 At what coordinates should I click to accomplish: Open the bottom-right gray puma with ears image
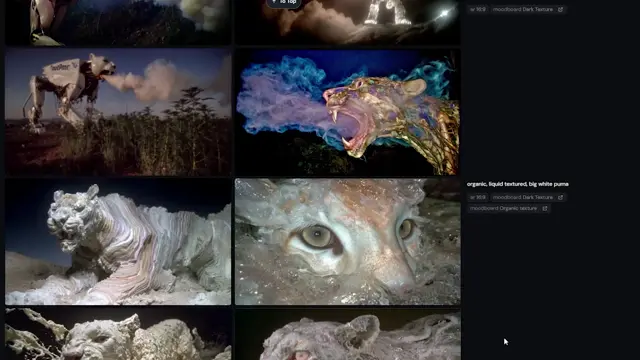(348, 334)
